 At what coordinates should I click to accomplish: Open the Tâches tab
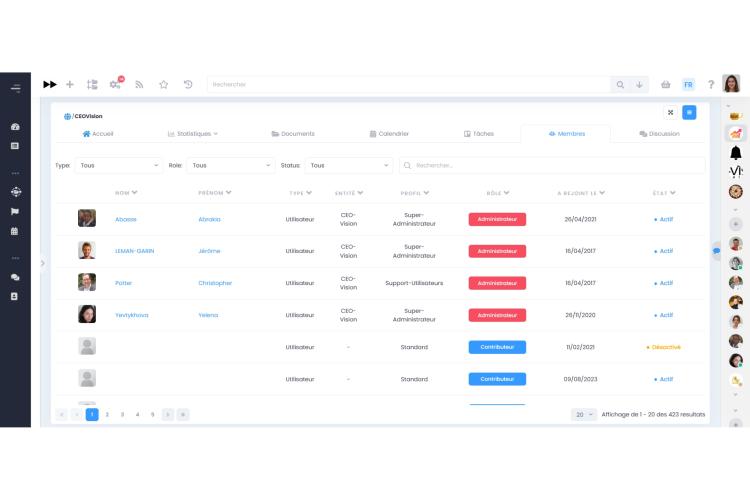pyautogui.click(x=478, y=133)
